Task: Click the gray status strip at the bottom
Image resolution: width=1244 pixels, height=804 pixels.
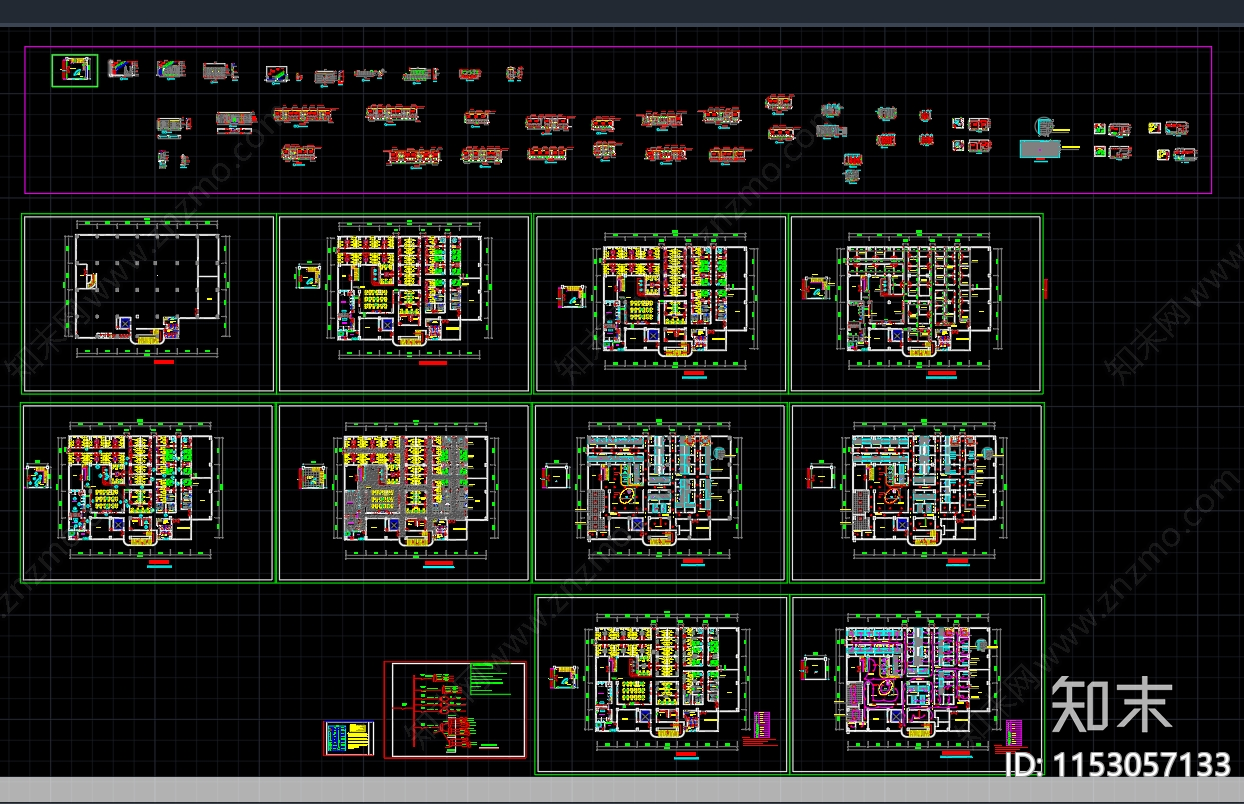Action: point(622,789)
